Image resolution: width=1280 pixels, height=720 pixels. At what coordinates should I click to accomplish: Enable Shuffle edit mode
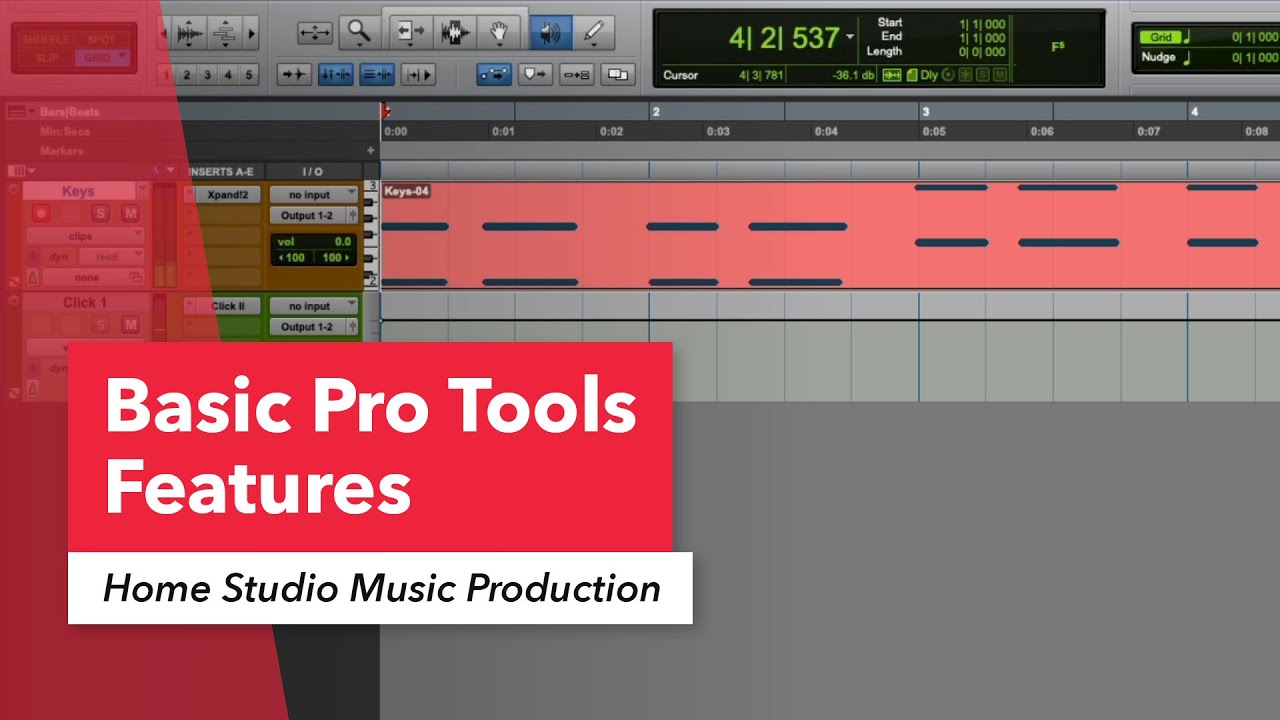pyautogui.click(x=45, y=40)
